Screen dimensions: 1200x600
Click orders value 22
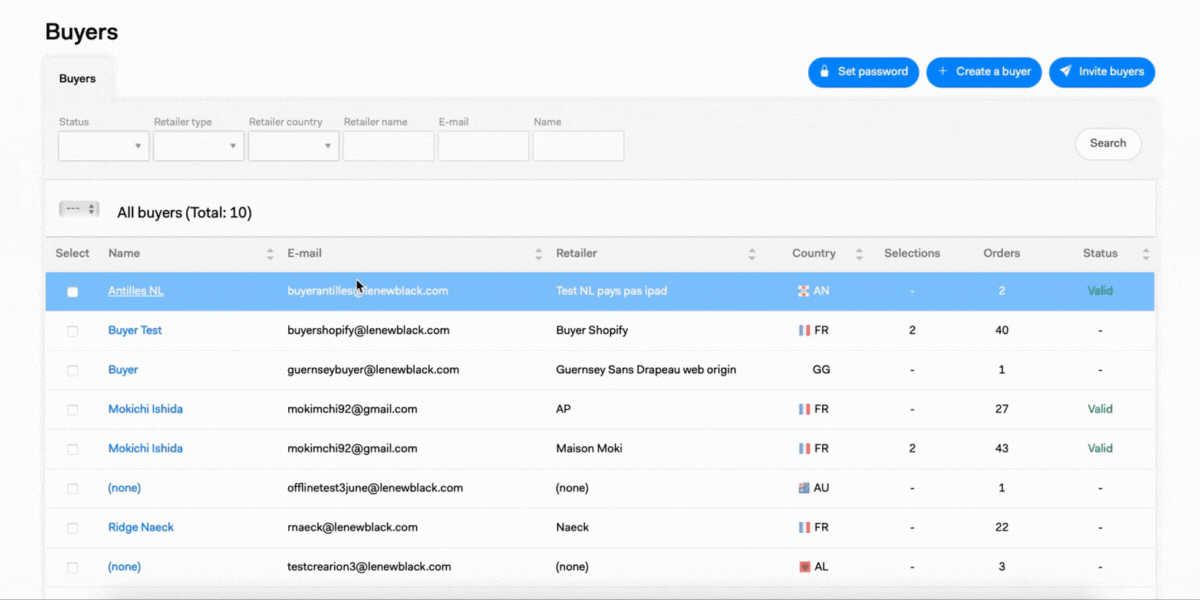click(1001, 527)
